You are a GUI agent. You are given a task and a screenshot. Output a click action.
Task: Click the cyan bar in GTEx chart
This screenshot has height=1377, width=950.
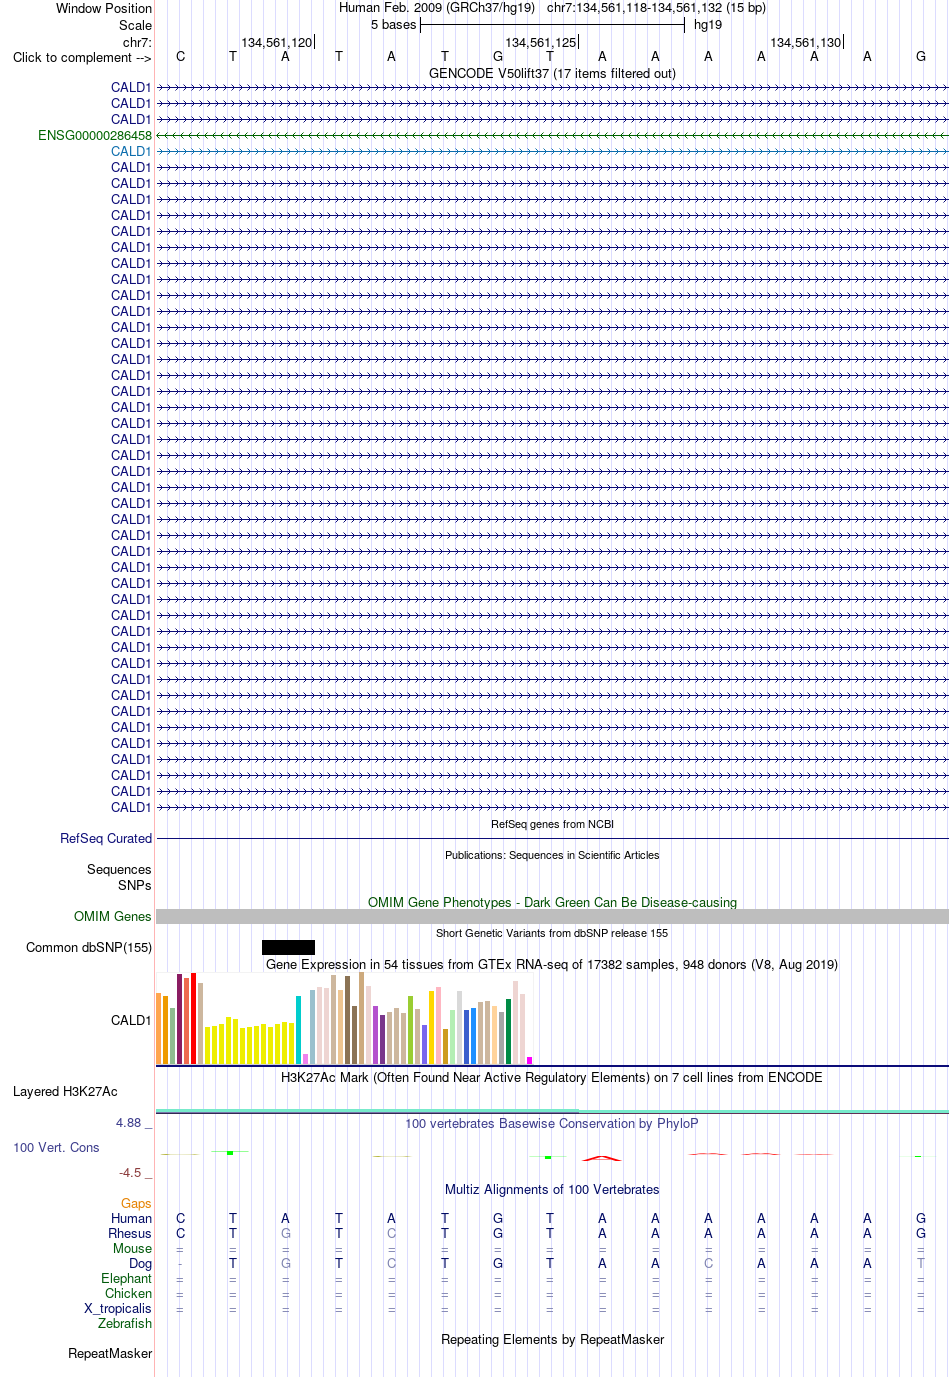(298, 1030)
